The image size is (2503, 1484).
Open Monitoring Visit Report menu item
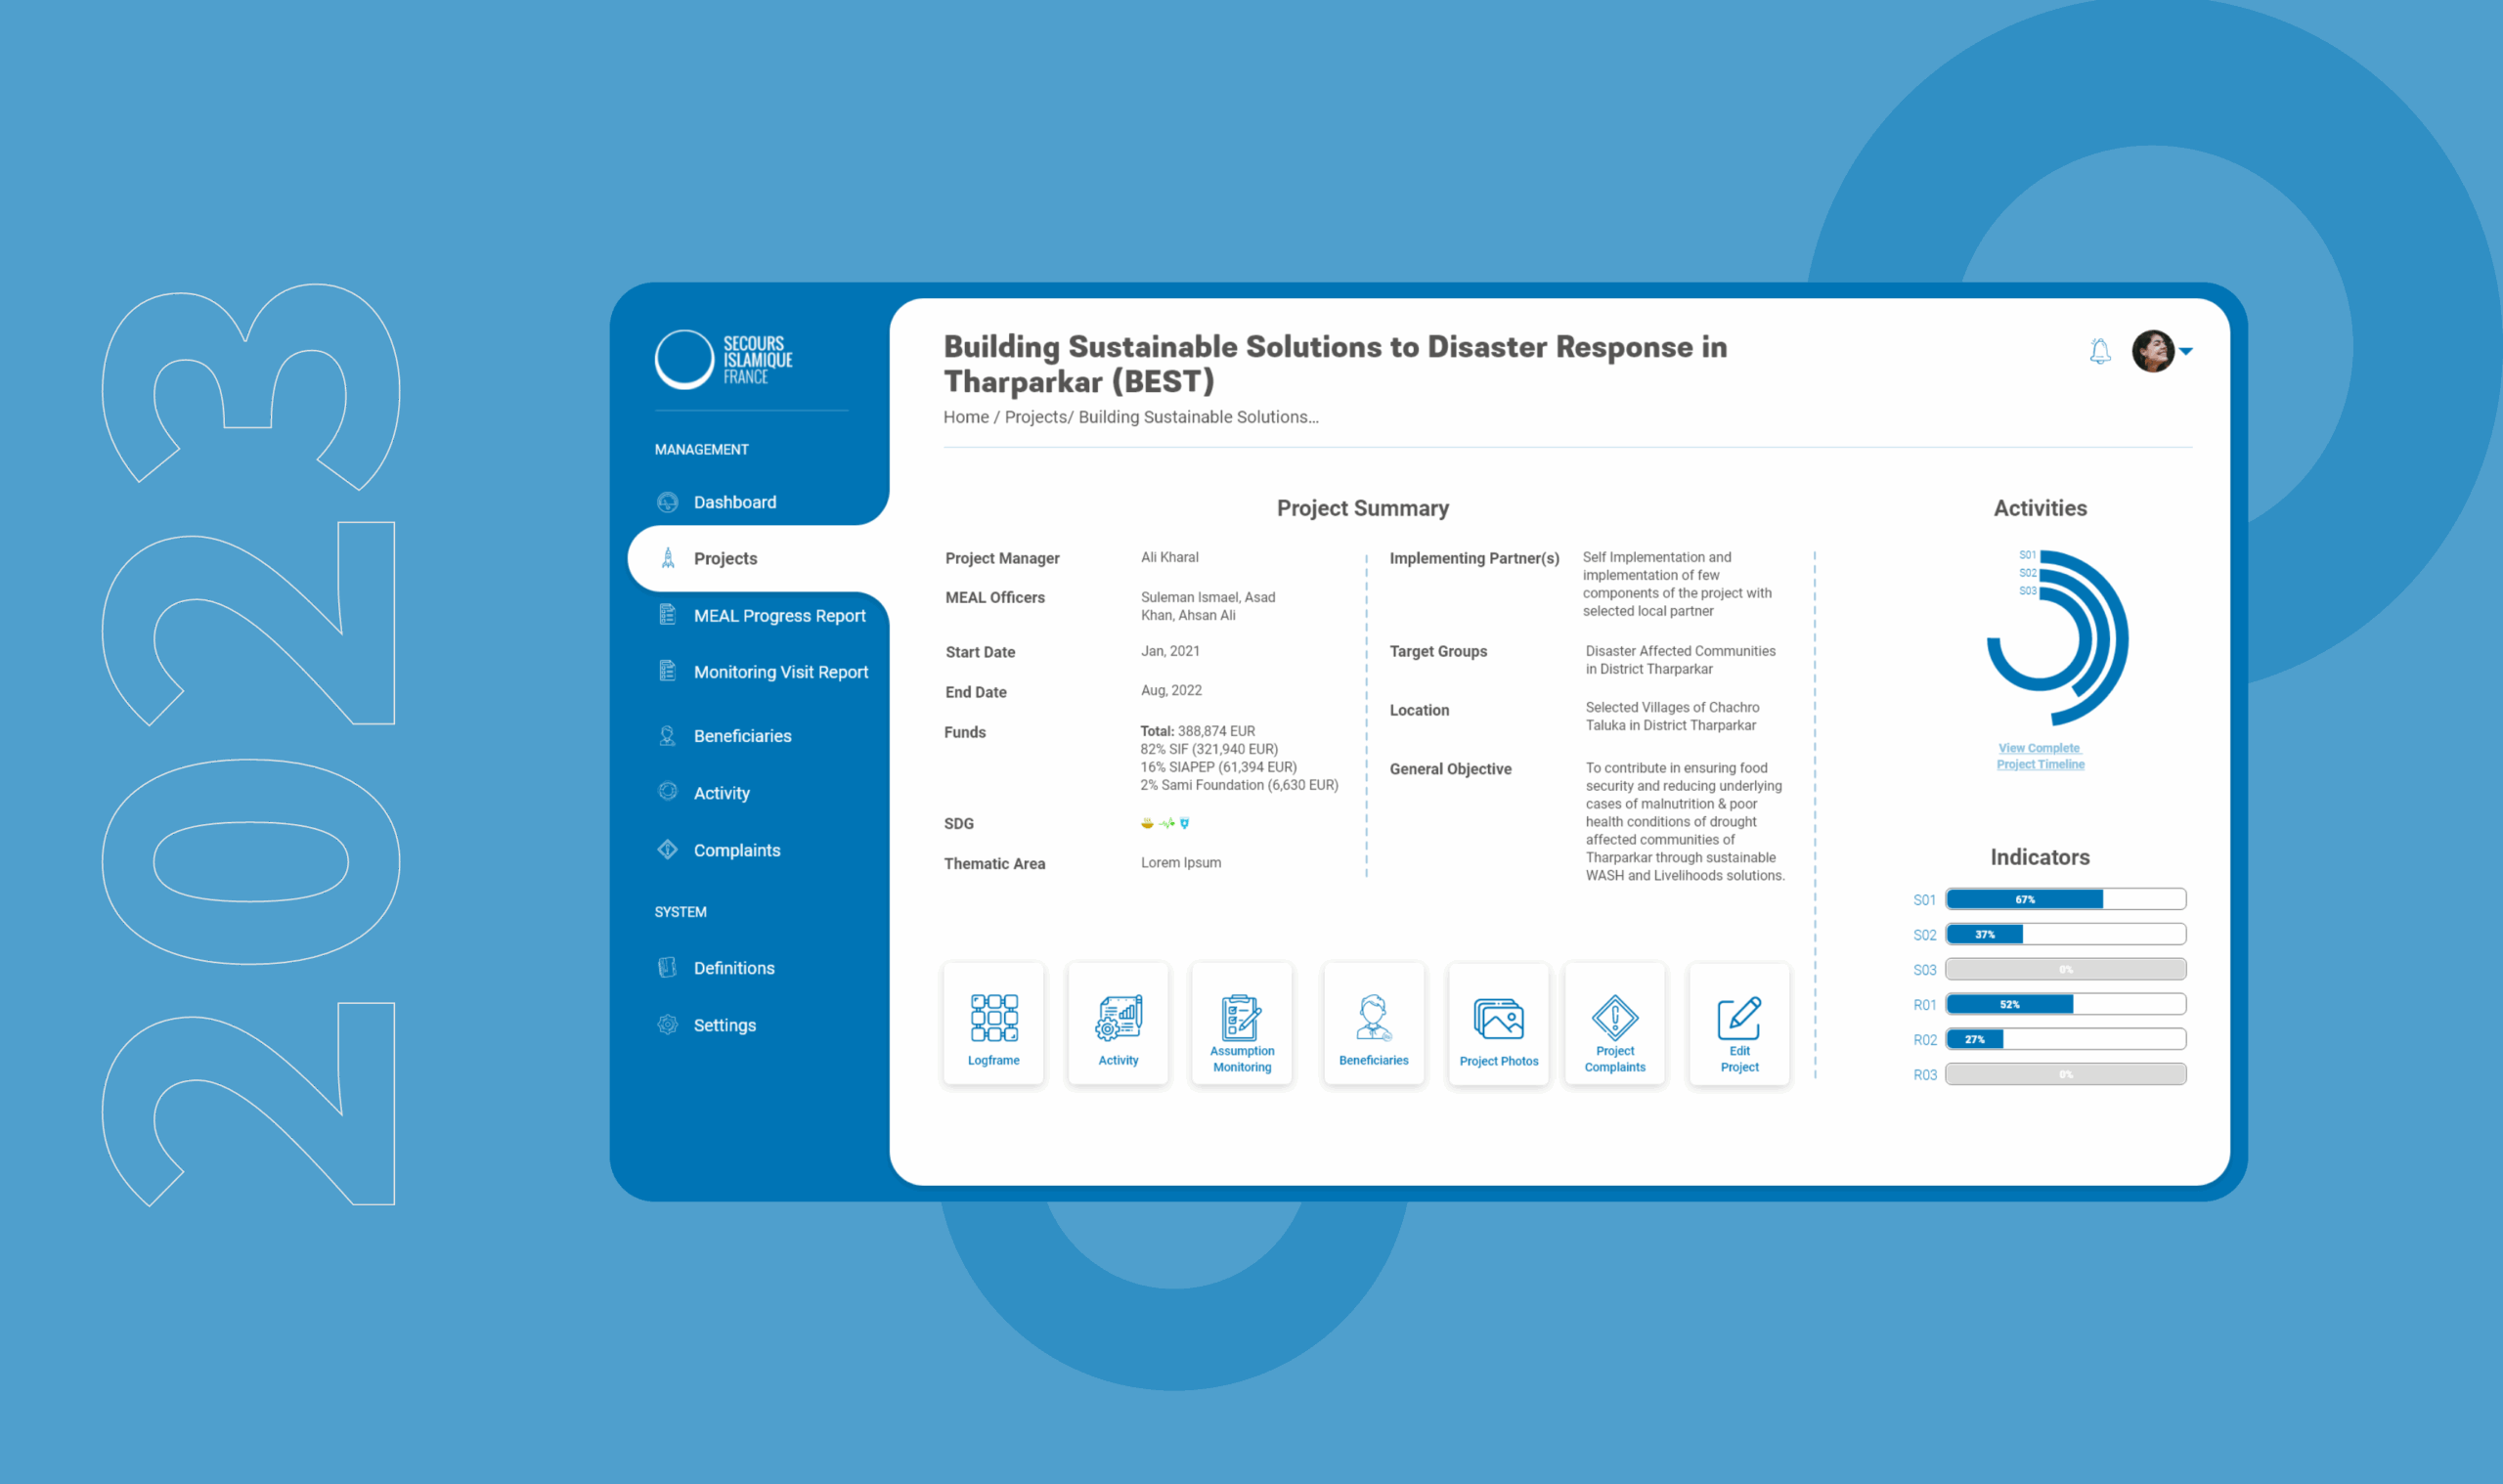(780, 672)
